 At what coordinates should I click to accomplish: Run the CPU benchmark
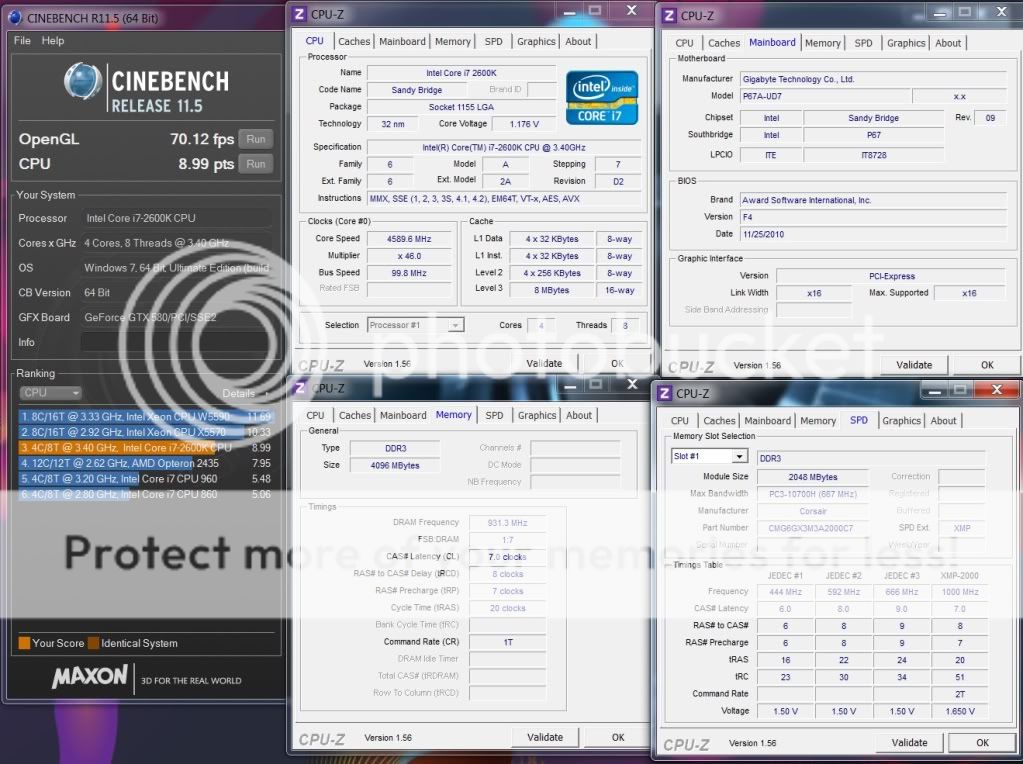pos(256,164)
